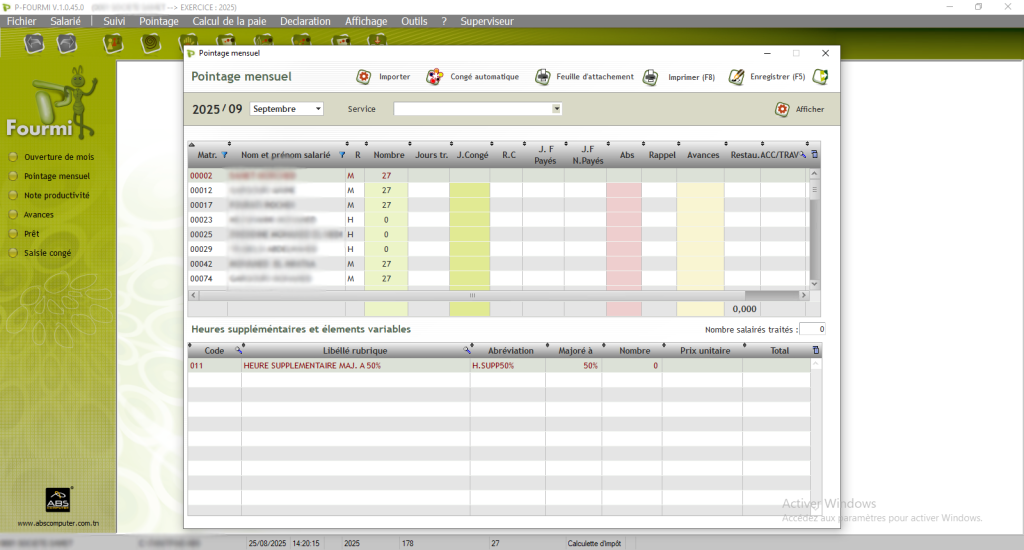Click the filter icon in Matr. column header
Screen dimensions: 1024x550
click(224, 156)
